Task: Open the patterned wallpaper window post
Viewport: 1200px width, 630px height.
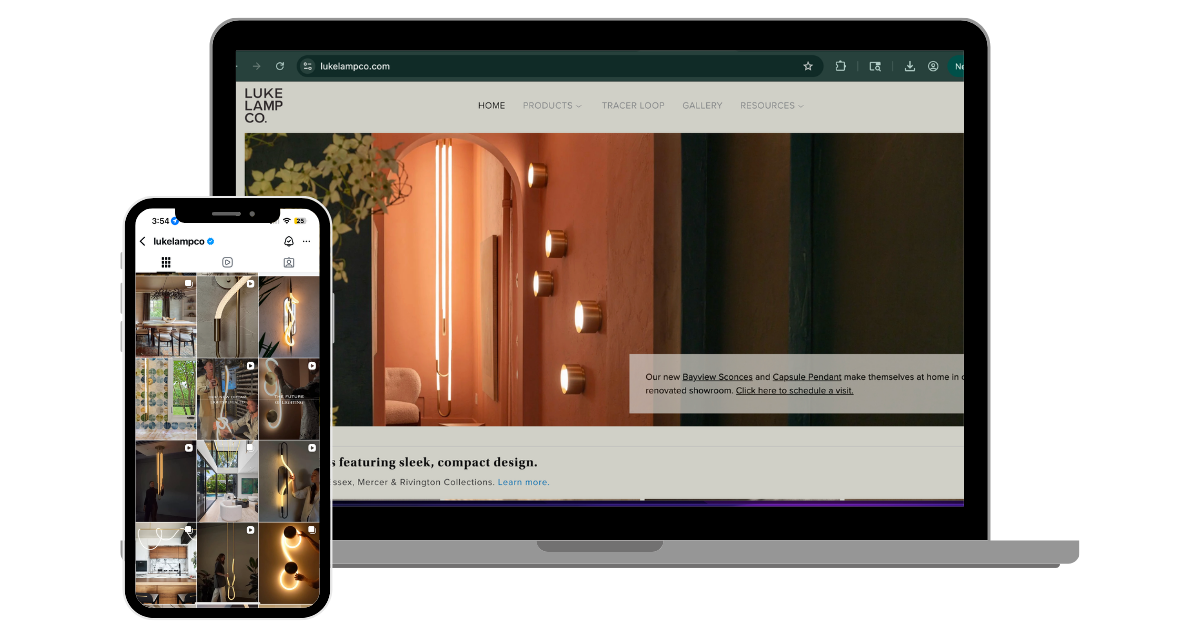Action: pos(166,399)
